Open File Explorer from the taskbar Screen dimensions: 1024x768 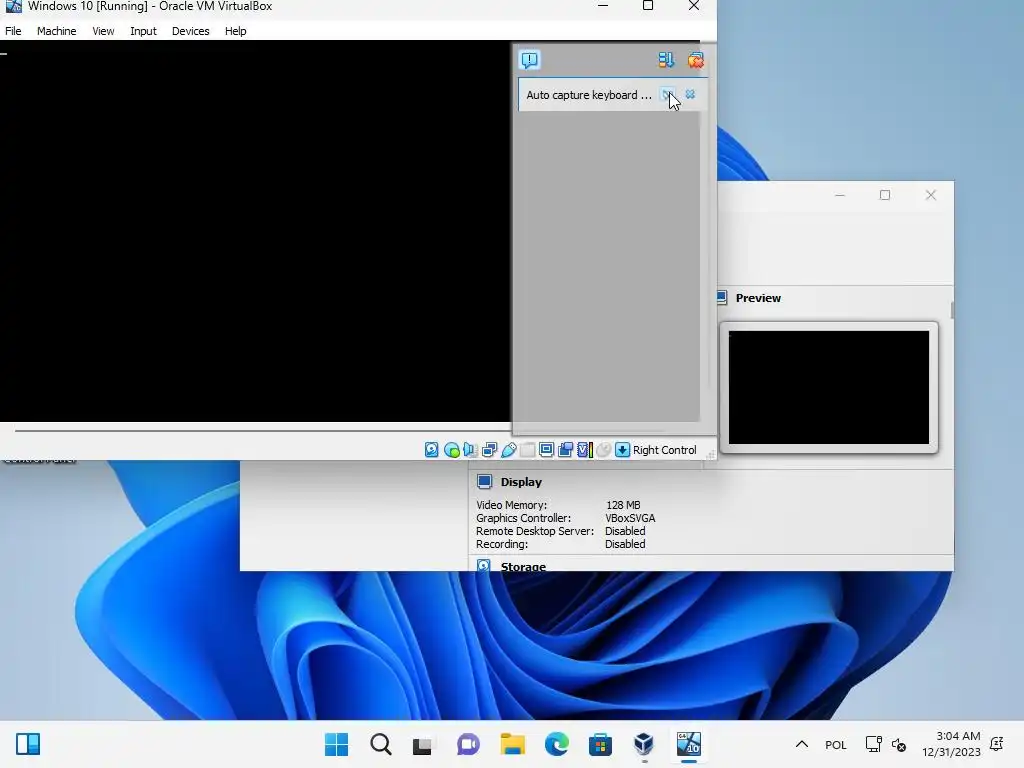click(513, 744)
